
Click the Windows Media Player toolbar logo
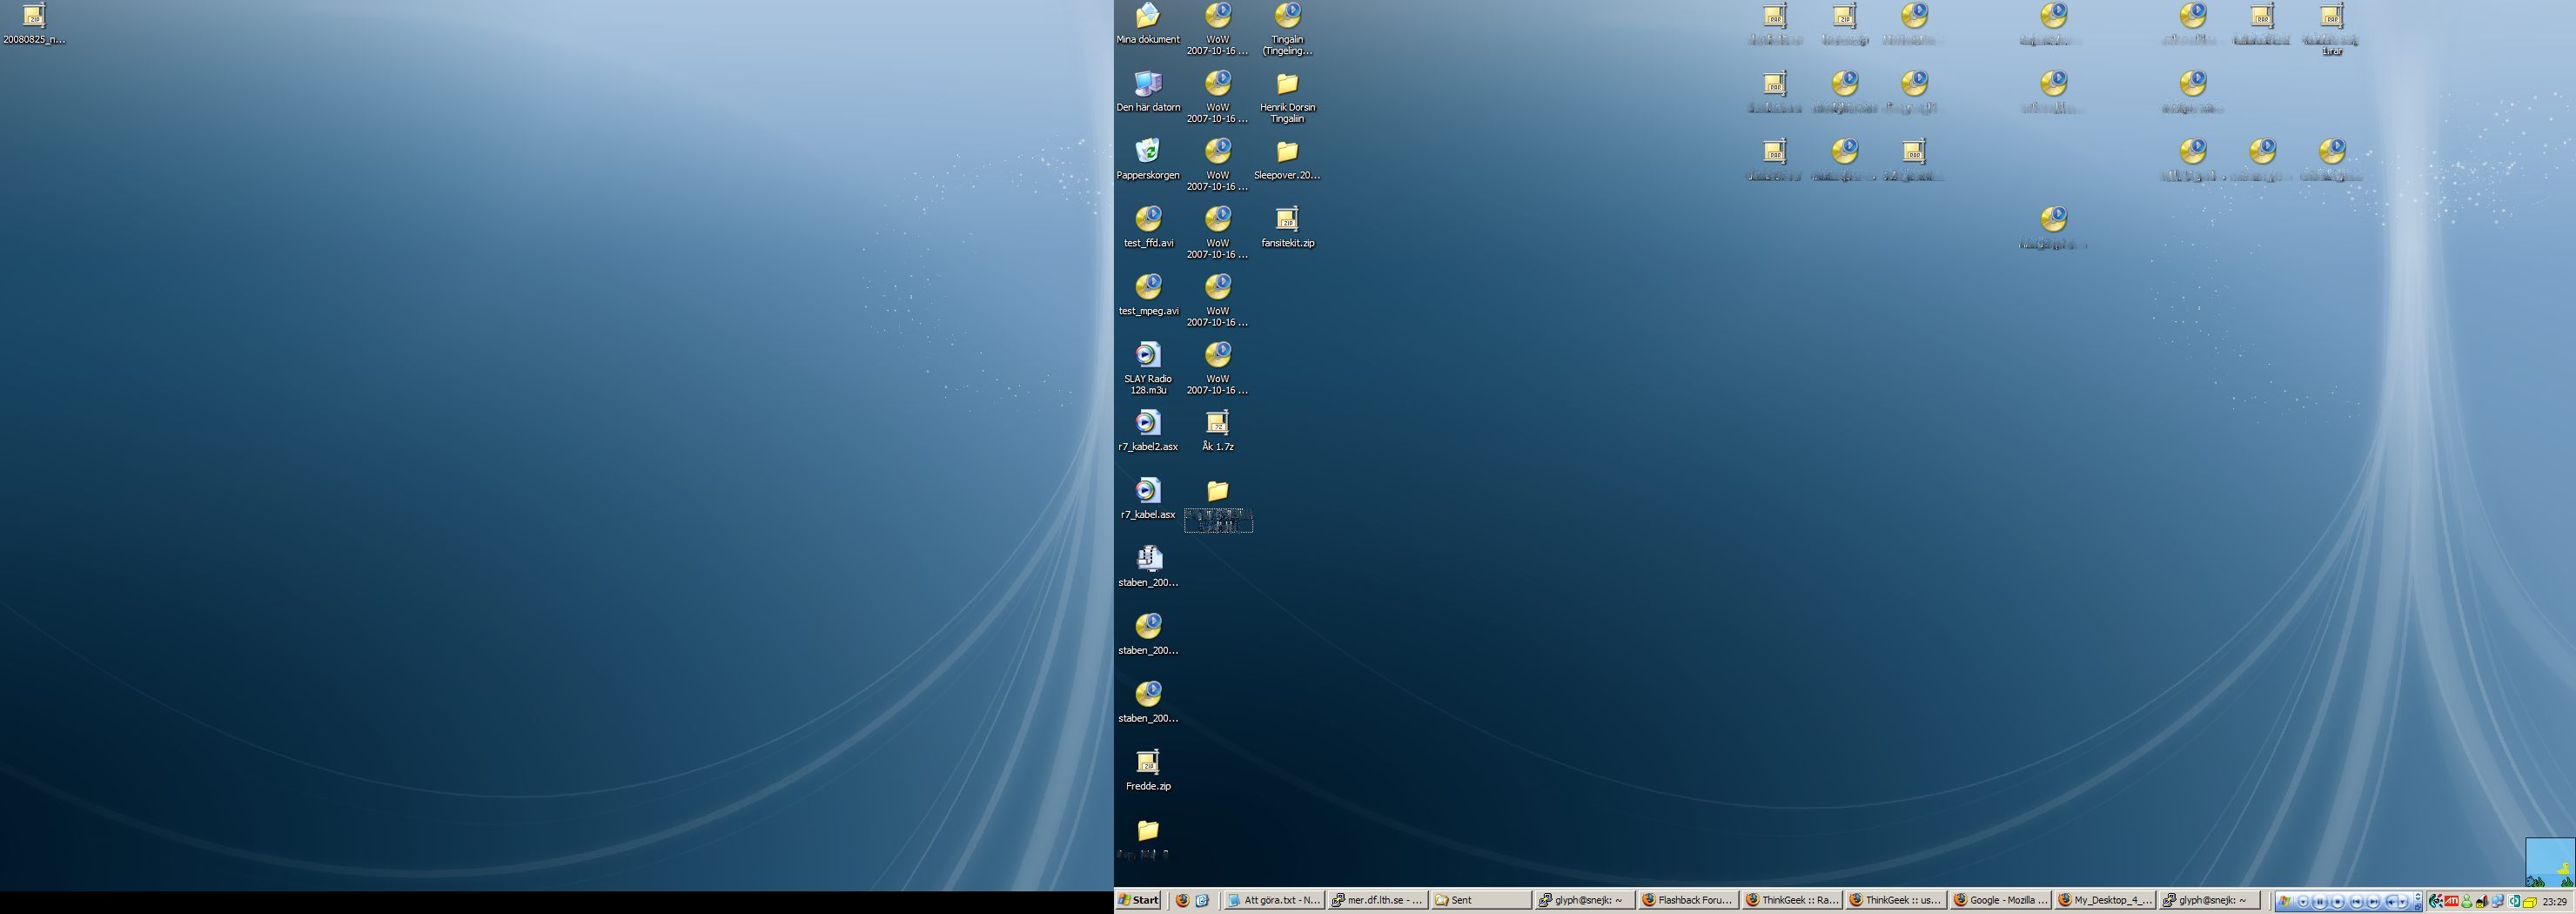[x=2285, y=902]
